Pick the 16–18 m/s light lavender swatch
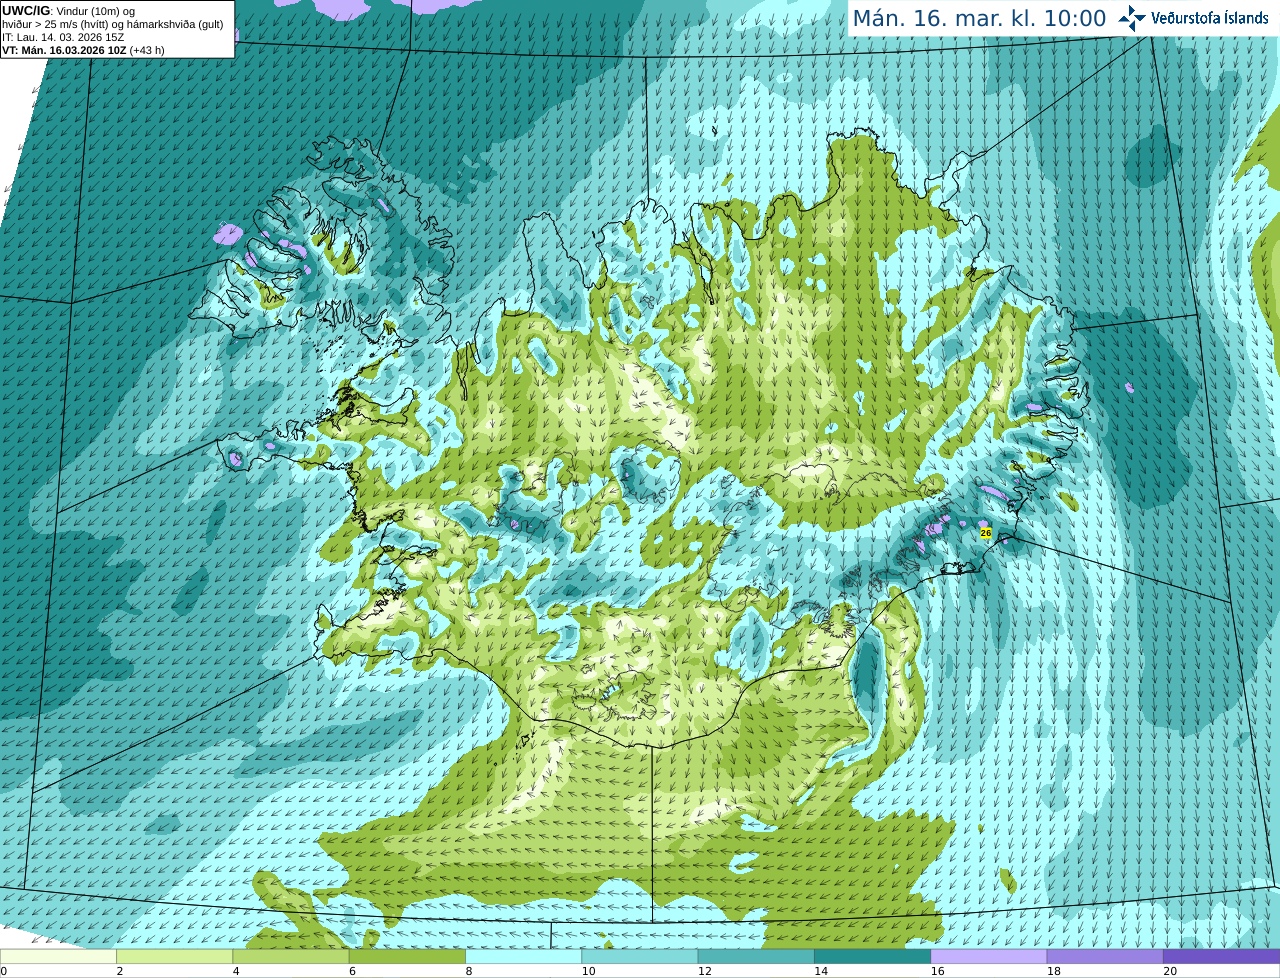Viewport: 1280px width, 978px height. [989, 957]
